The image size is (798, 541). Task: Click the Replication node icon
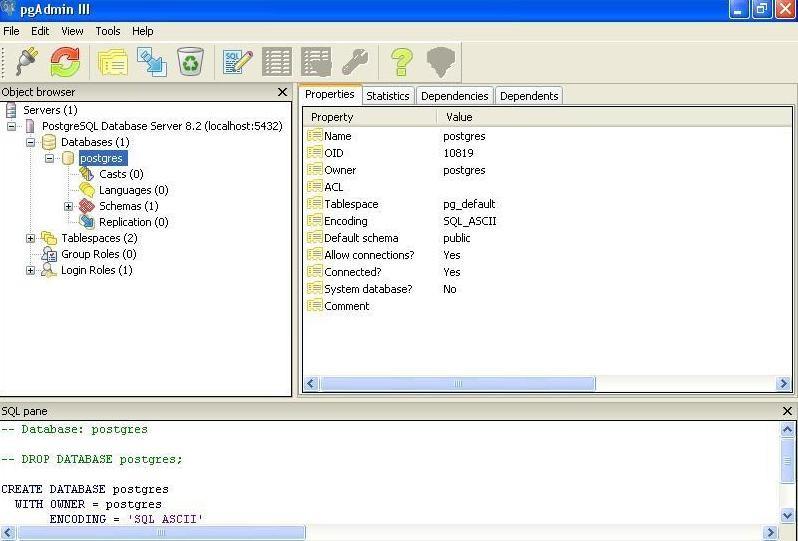coord(87,222)
